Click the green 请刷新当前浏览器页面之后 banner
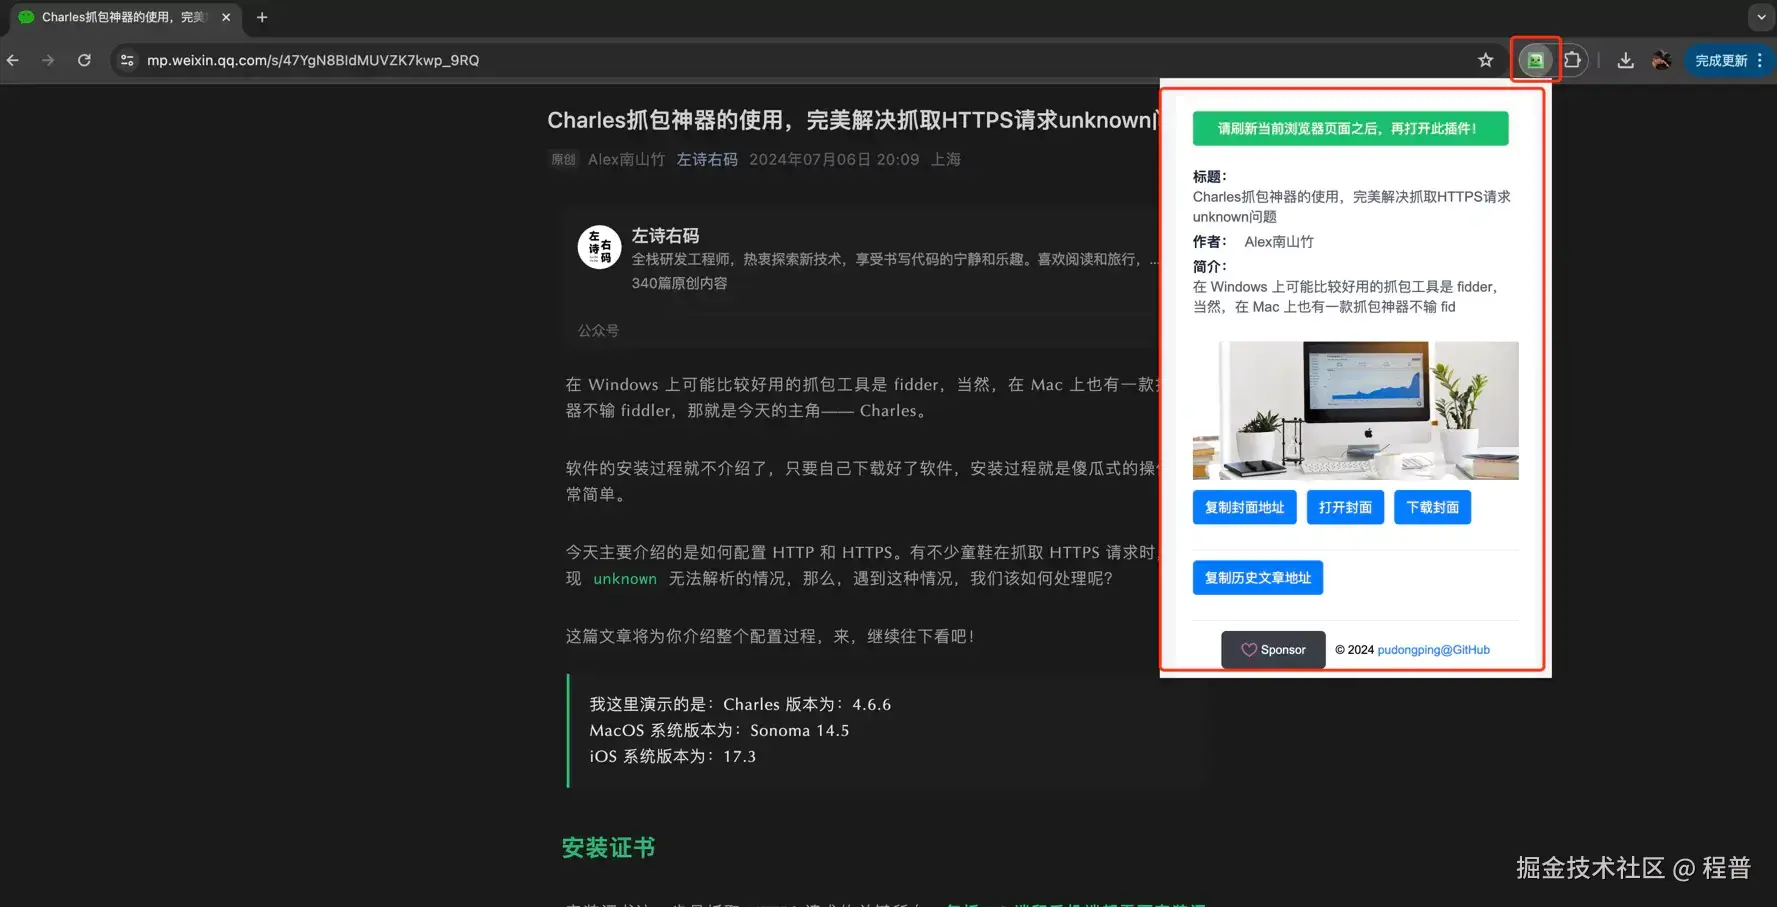 pyautogui.click(x=1350, y=128)
